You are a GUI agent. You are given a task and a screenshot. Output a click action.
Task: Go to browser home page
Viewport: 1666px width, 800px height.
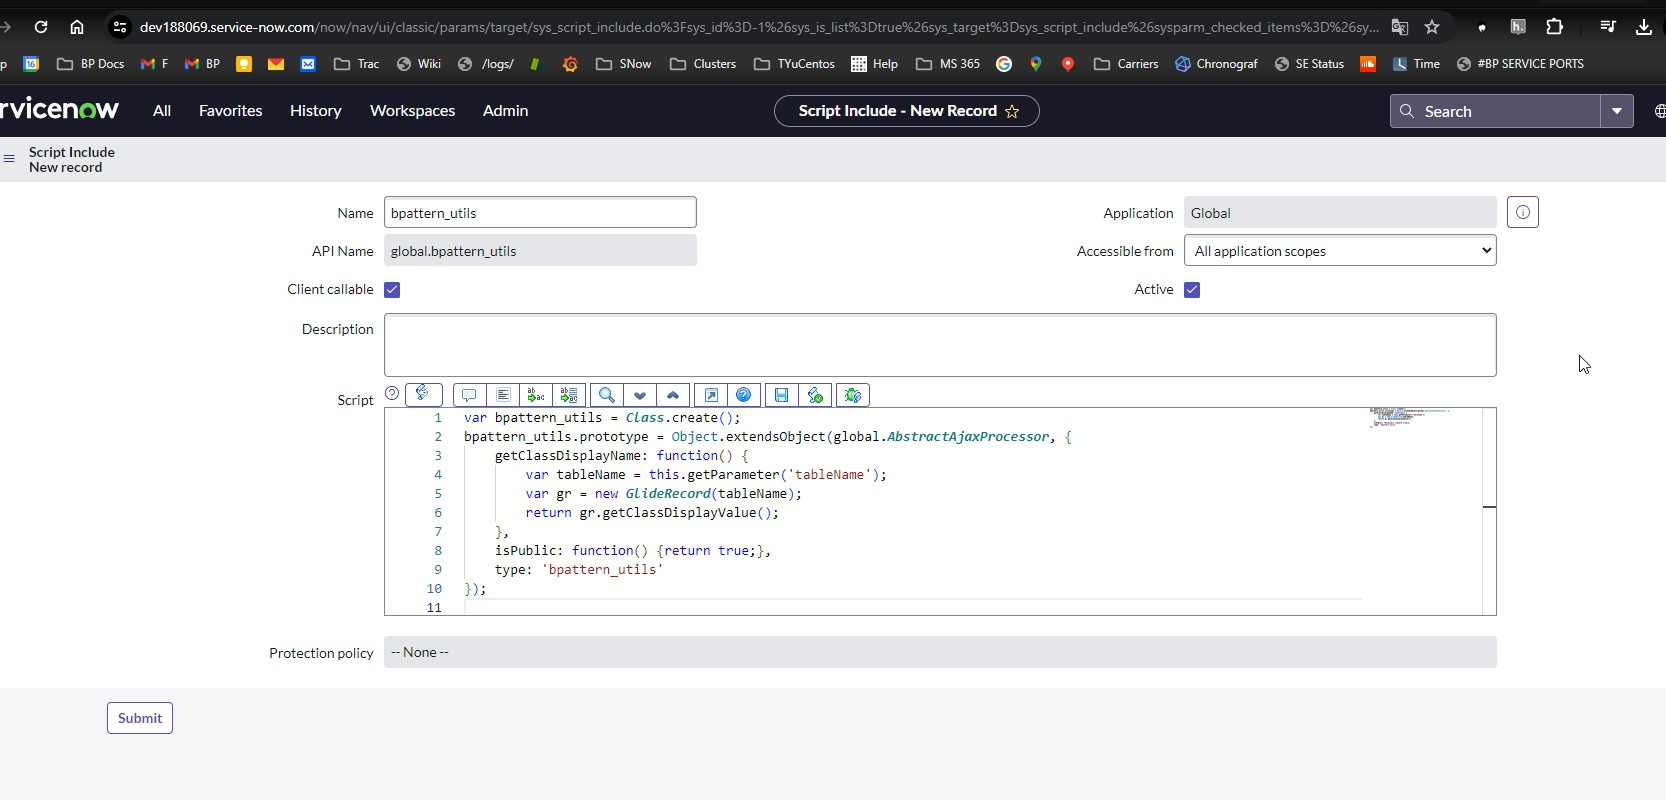coord(77,27)
